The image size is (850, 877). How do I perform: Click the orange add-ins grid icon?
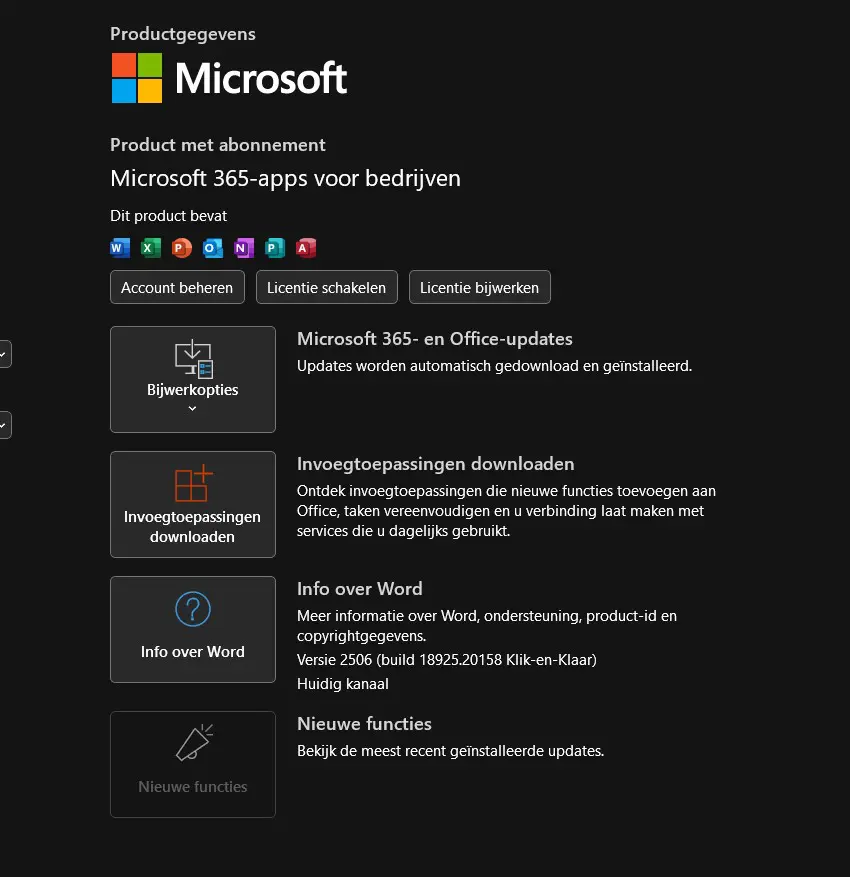tap(193, 483)
